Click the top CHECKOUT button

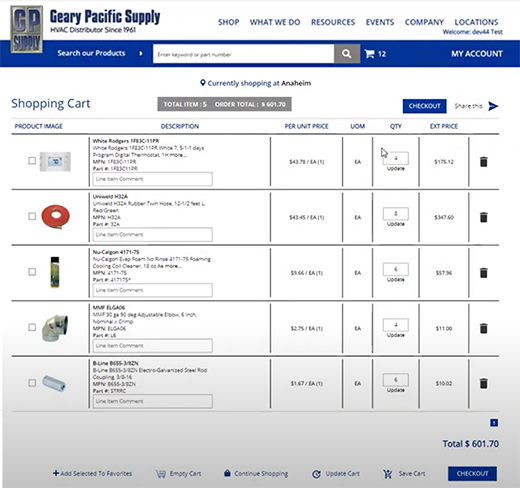(424, 106)
